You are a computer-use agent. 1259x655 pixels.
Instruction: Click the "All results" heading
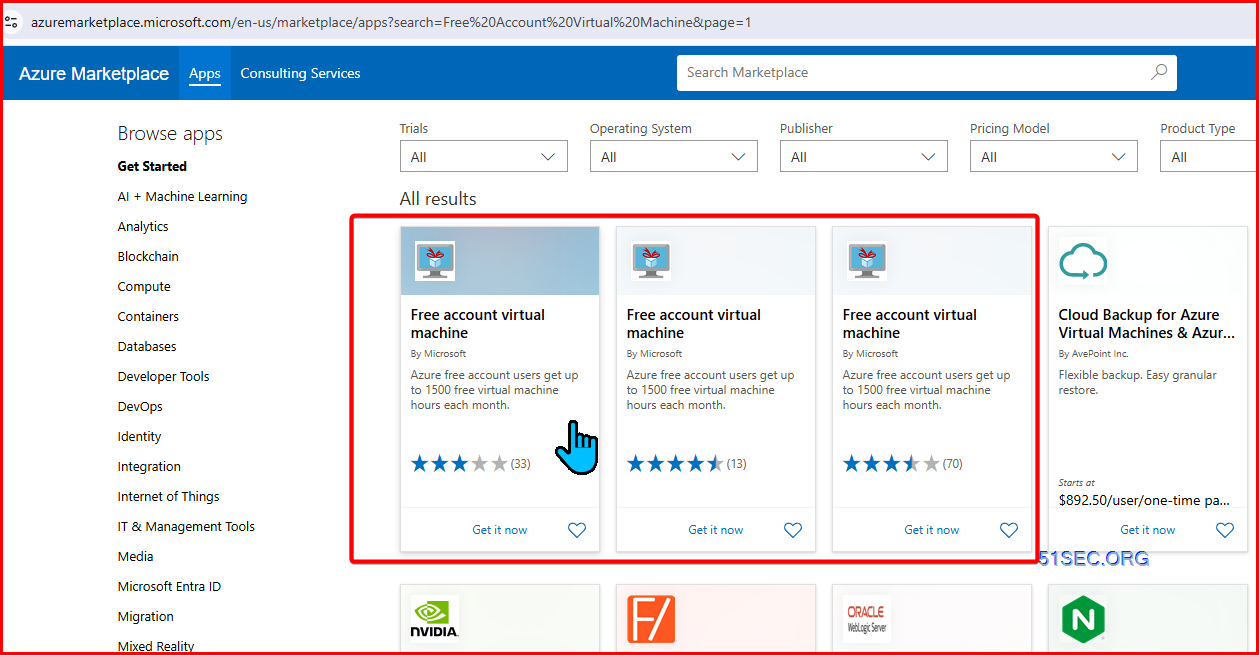[x=438, y=198]
